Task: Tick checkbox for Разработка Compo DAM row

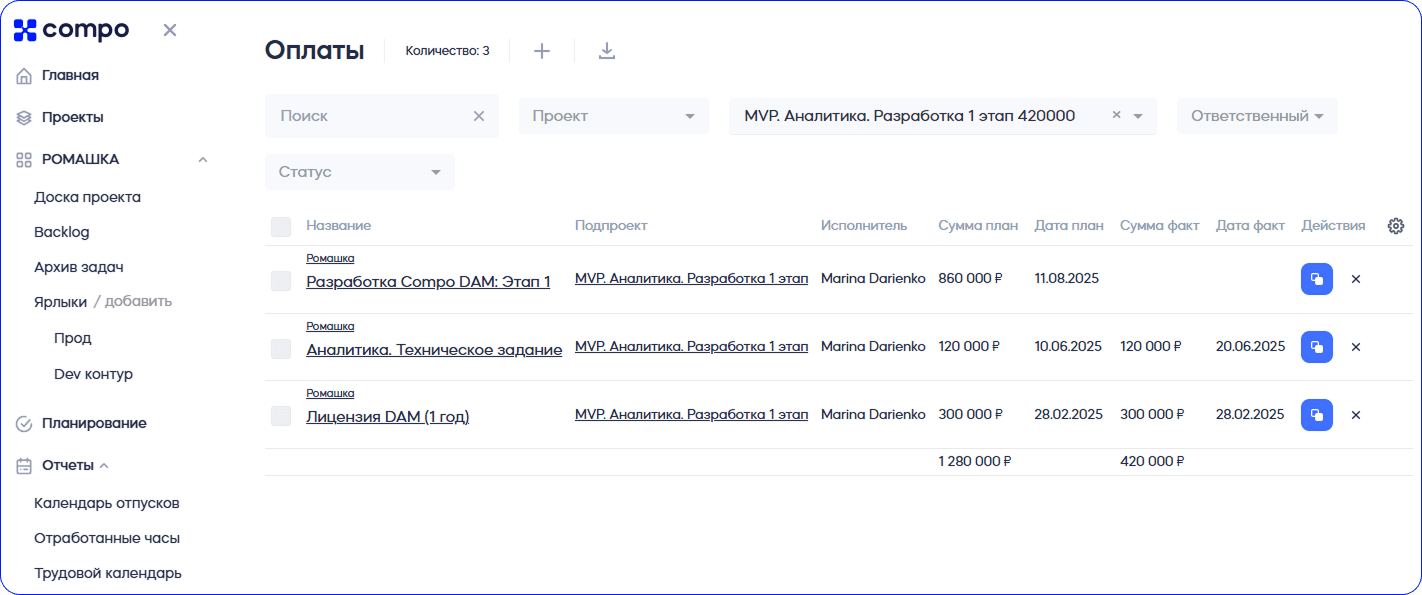Action: [x=281, y=282]
